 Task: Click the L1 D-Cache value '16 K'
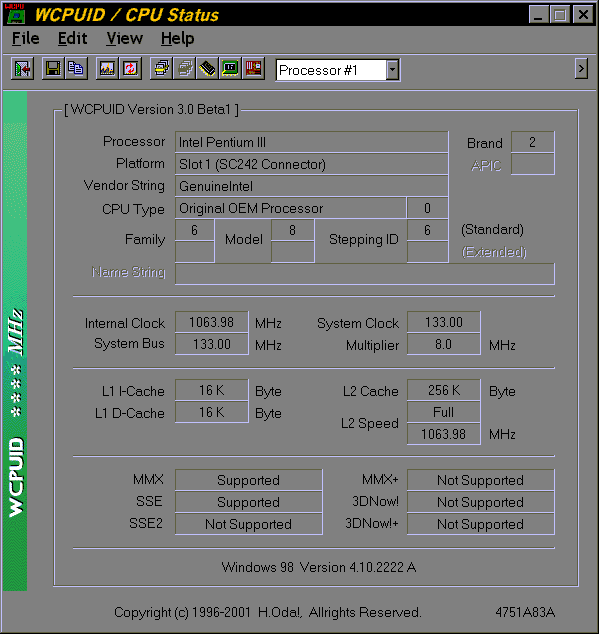[212, 412]
